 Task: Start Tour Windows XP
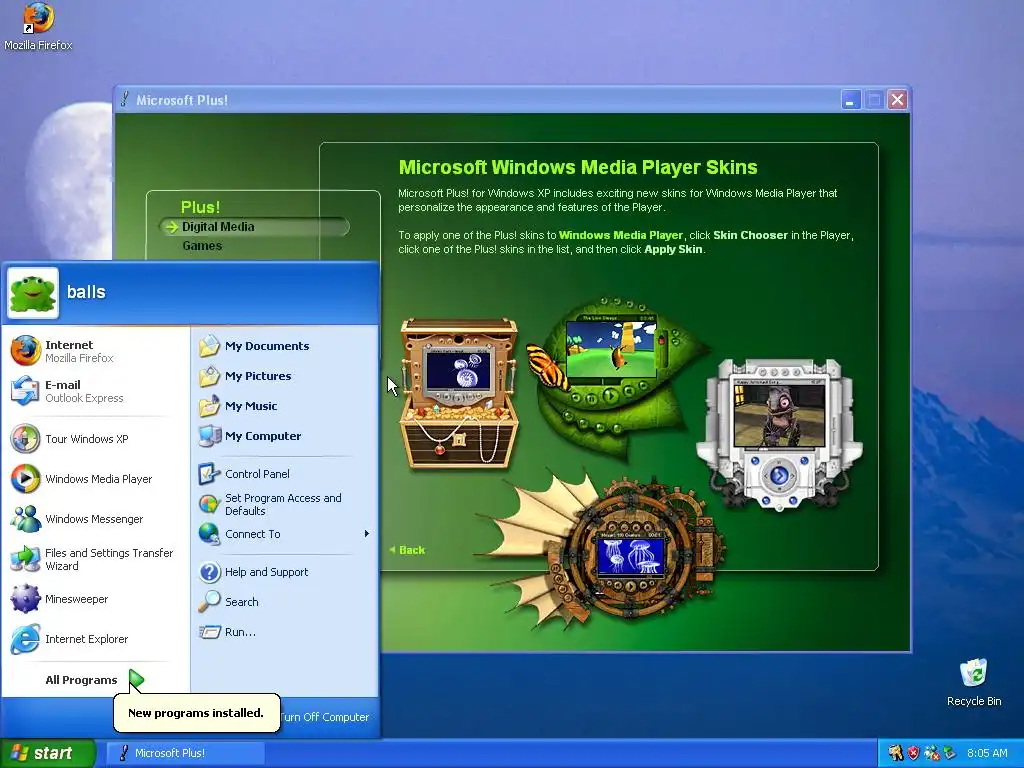point(97,439)
